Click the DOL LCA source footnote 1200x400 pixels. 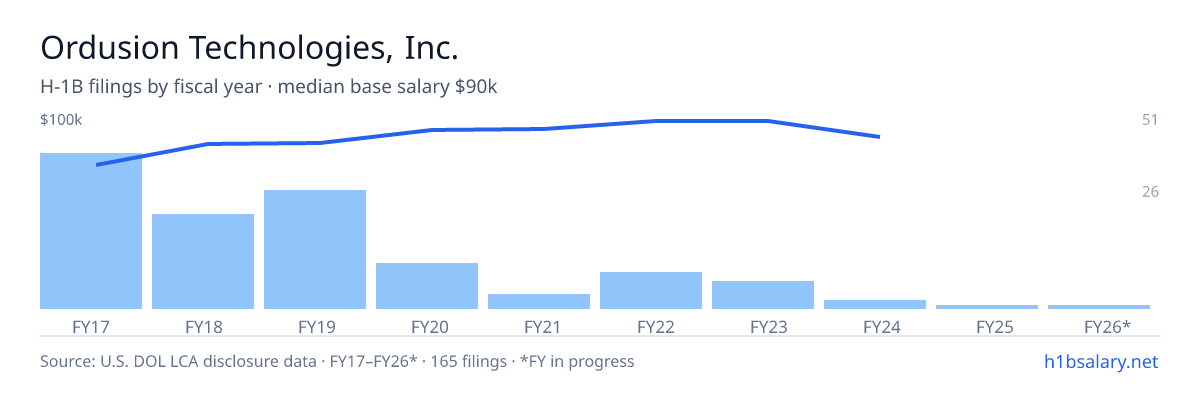point(337,361)
